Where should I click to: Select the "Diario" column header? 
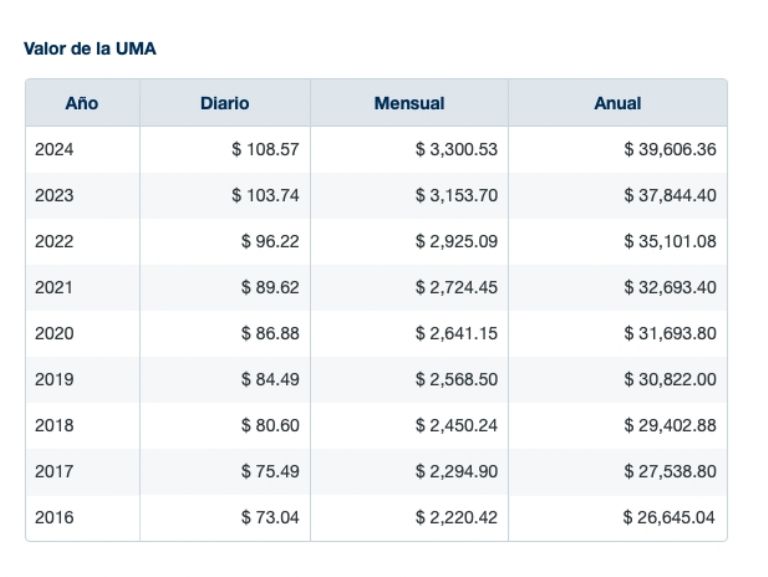[225, 103]
